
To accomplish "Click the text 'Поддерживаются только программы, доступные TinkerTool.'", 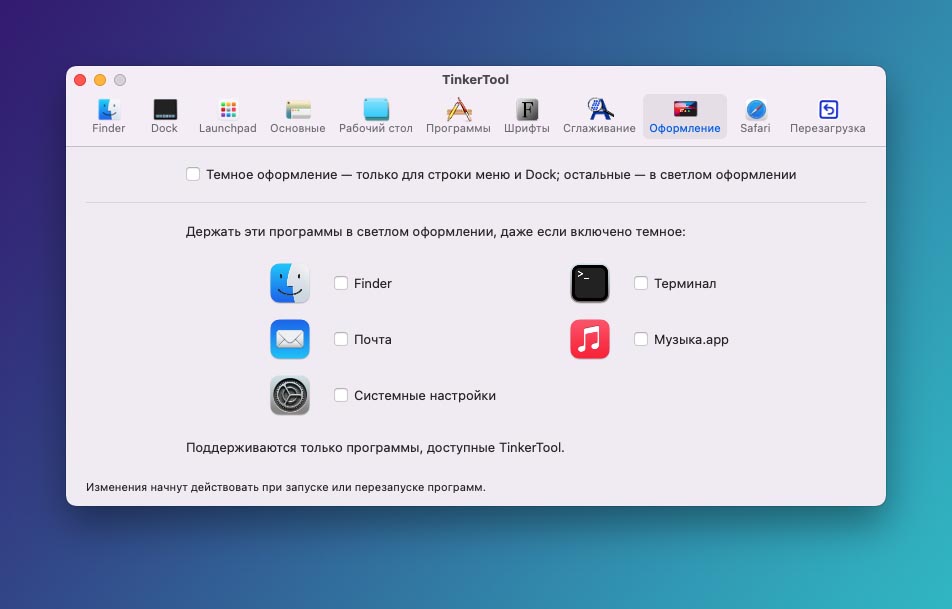I will pos(375,447).
